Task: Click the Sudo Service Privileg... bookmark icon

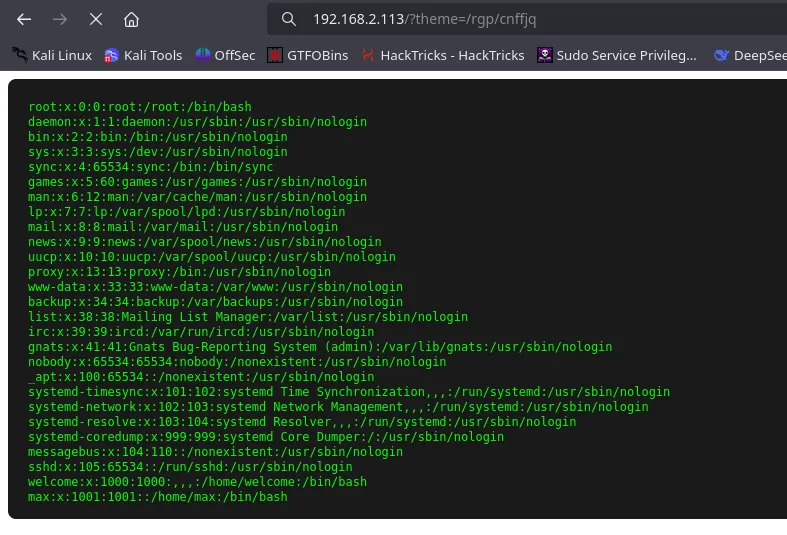Action: tap(545, 55)
